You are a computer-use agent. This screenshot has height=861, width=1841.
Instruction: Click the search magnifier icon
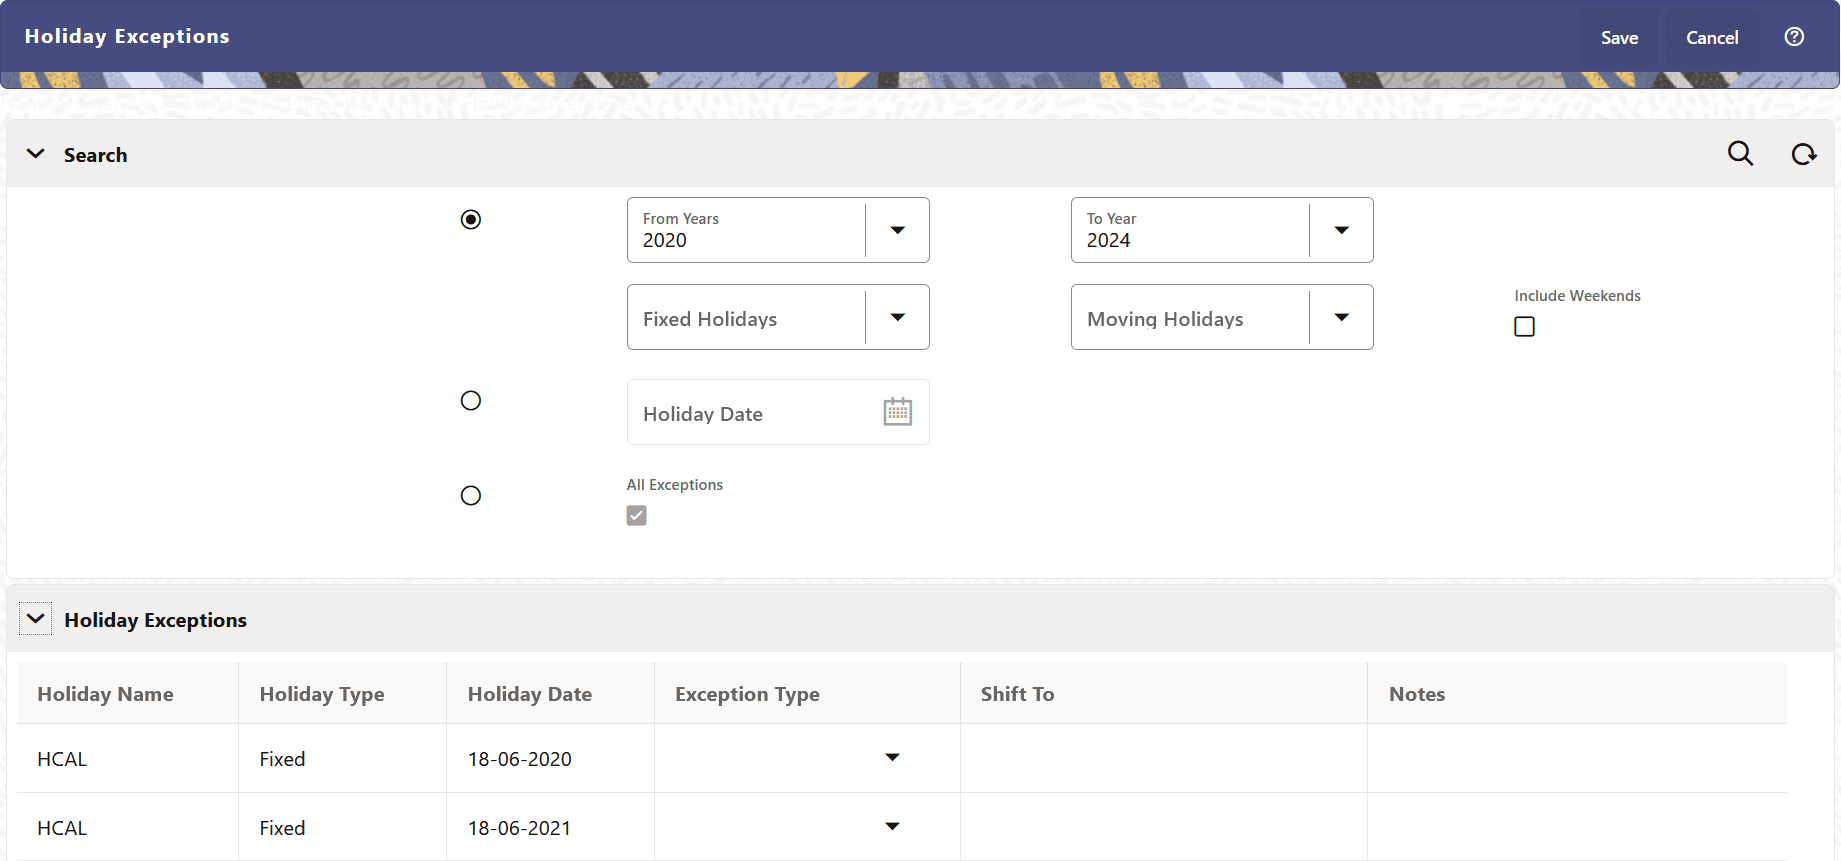[x=1740, y=154]
